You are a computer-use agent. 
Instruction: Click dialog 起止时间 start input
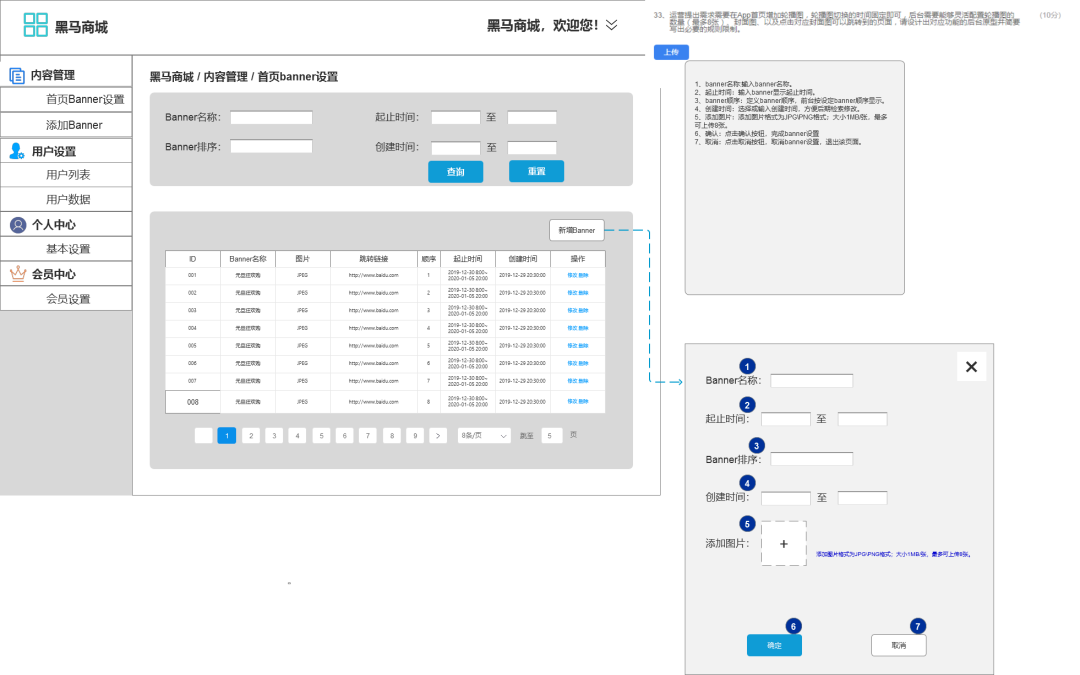coord(786,419)
